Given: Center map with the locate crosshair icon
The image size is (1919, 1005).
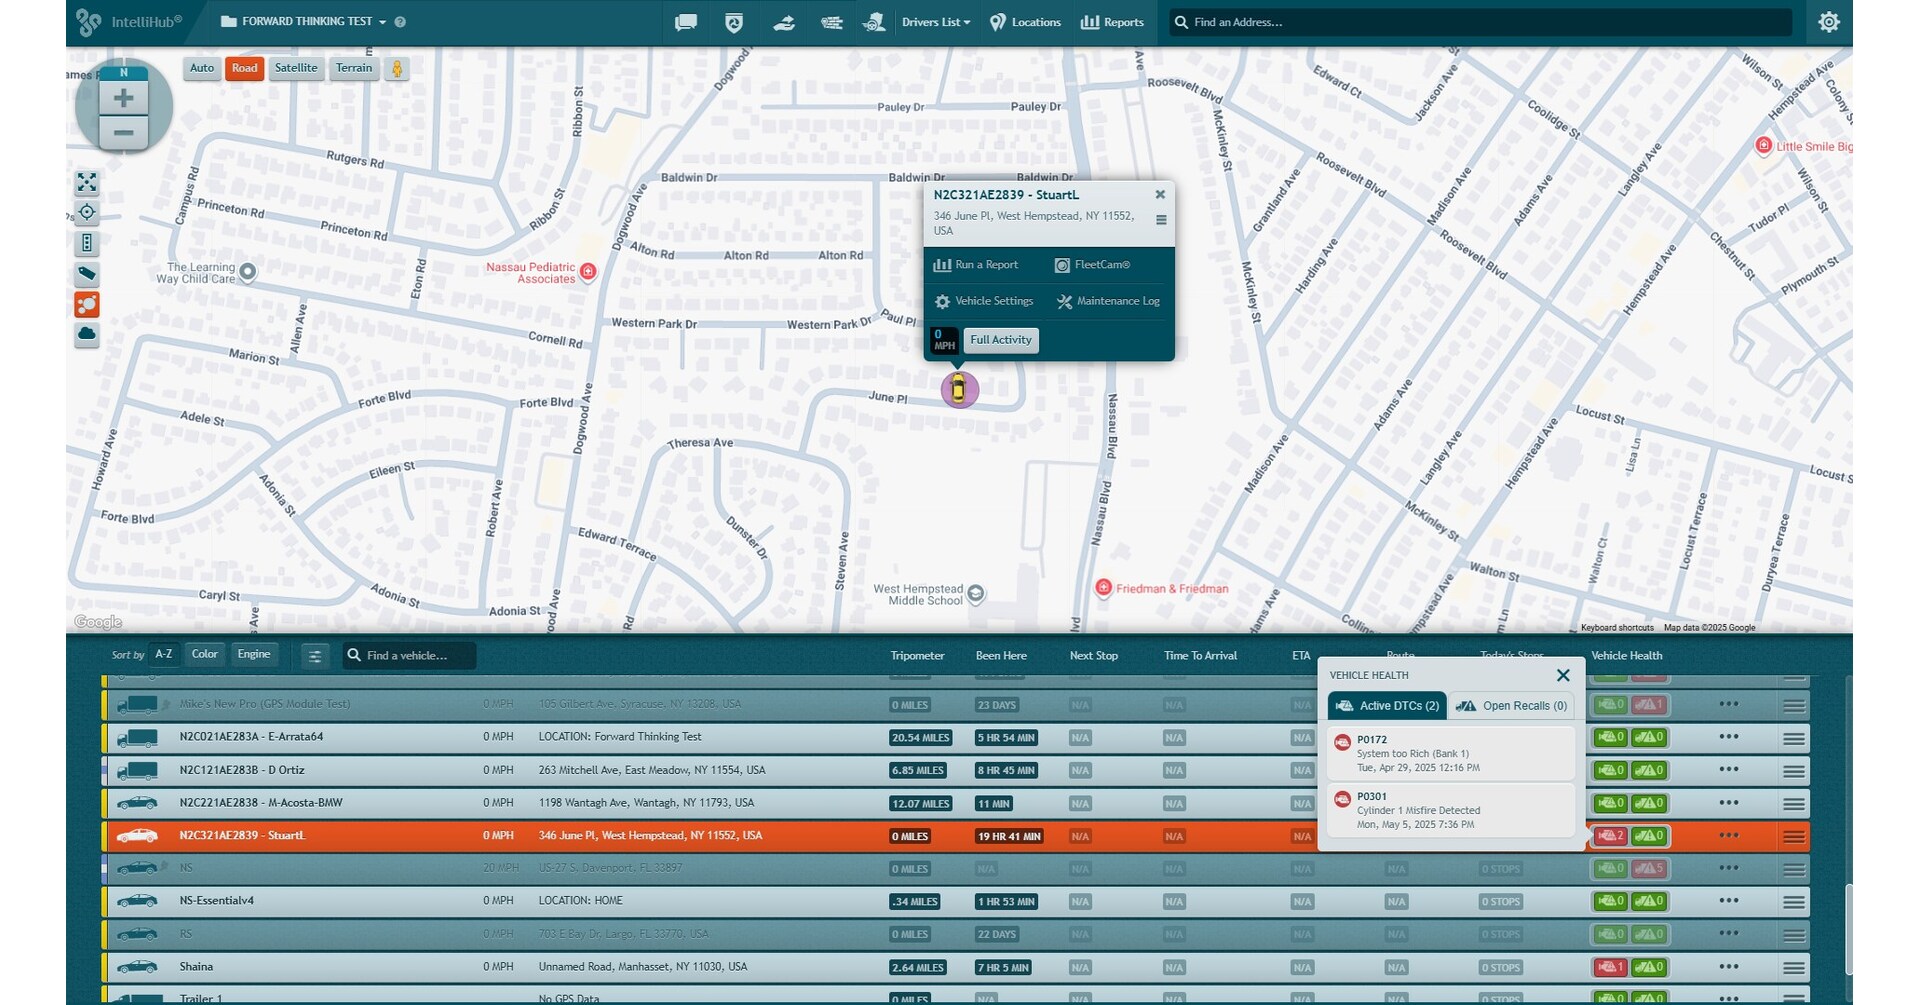Looking at the screenshot, I should click(86, 212).
